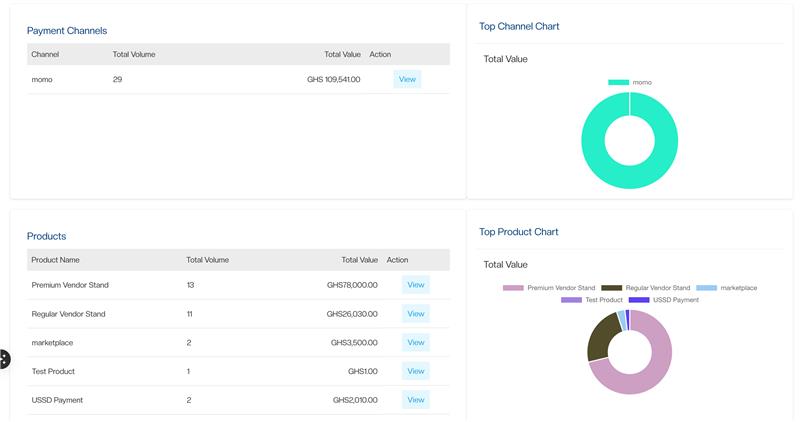Click the GHS 109,541.00 total value

pos(334,80)
